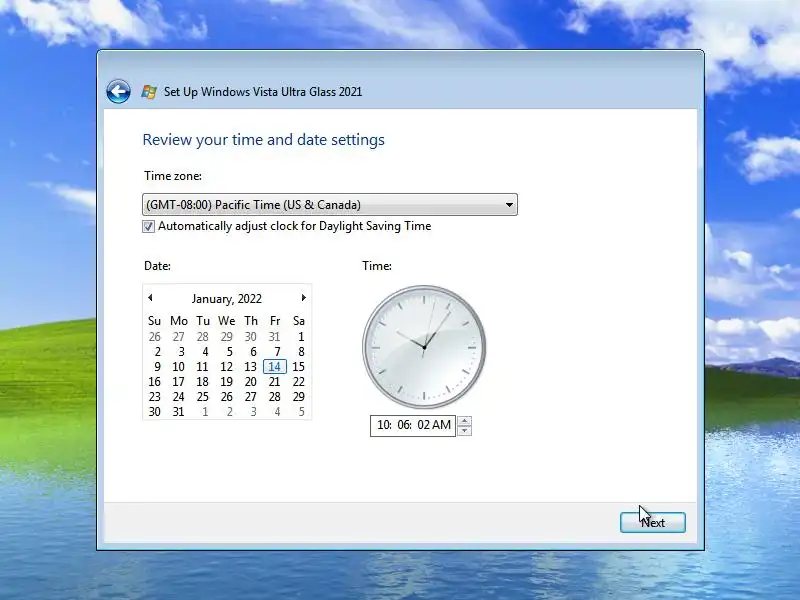Open the Time zone dropdown
This screenshot has width=800, height=600.
(x=330, y=205)
